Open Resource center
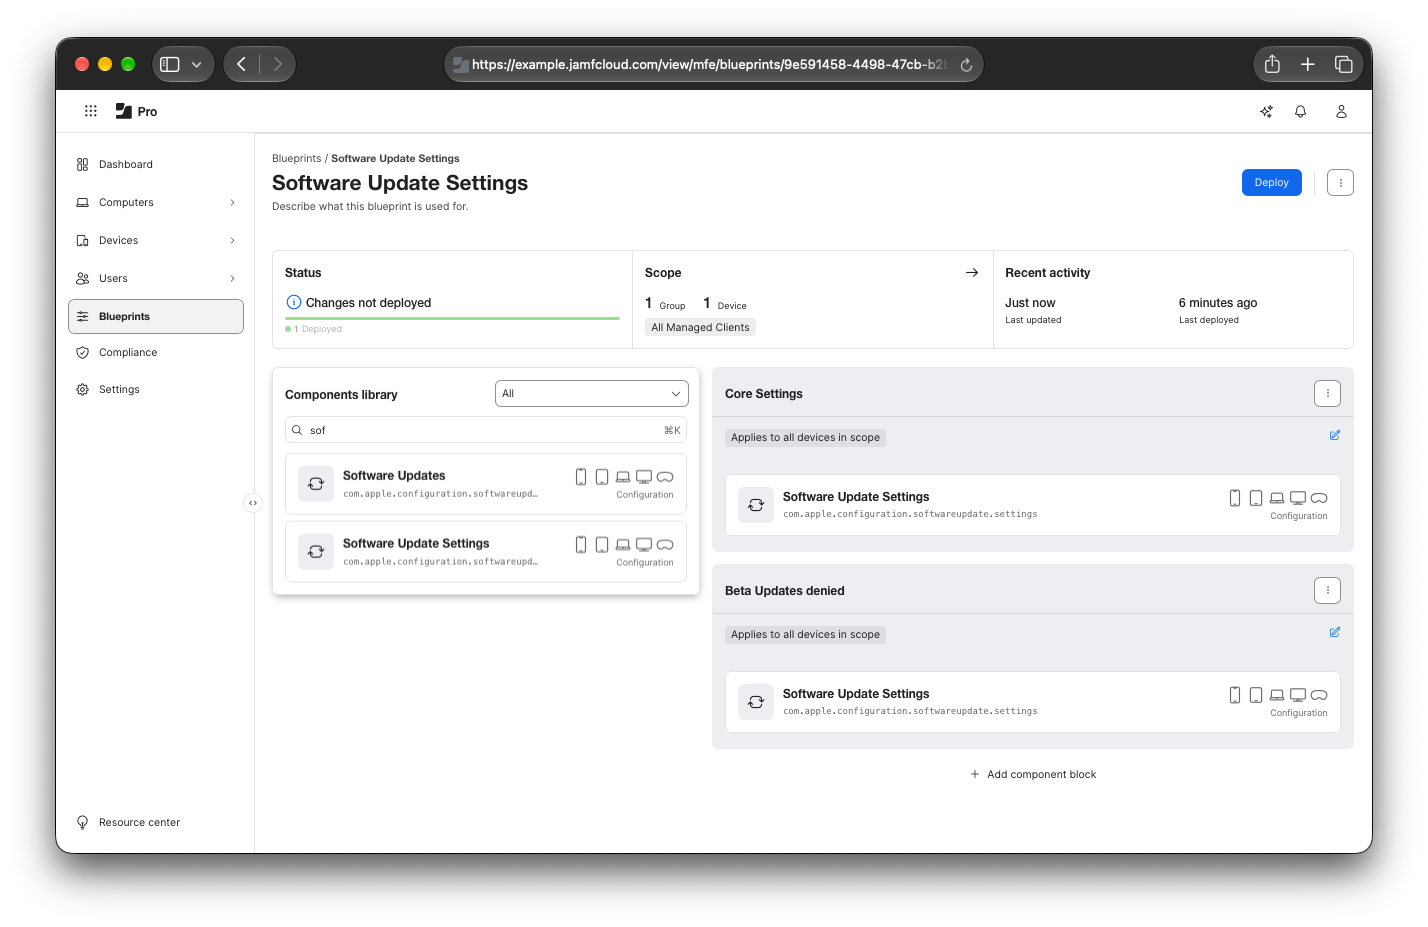Image resolution: width=1428 pixels, height=927 pixels. pyautogui.click(x=129, y=822)
